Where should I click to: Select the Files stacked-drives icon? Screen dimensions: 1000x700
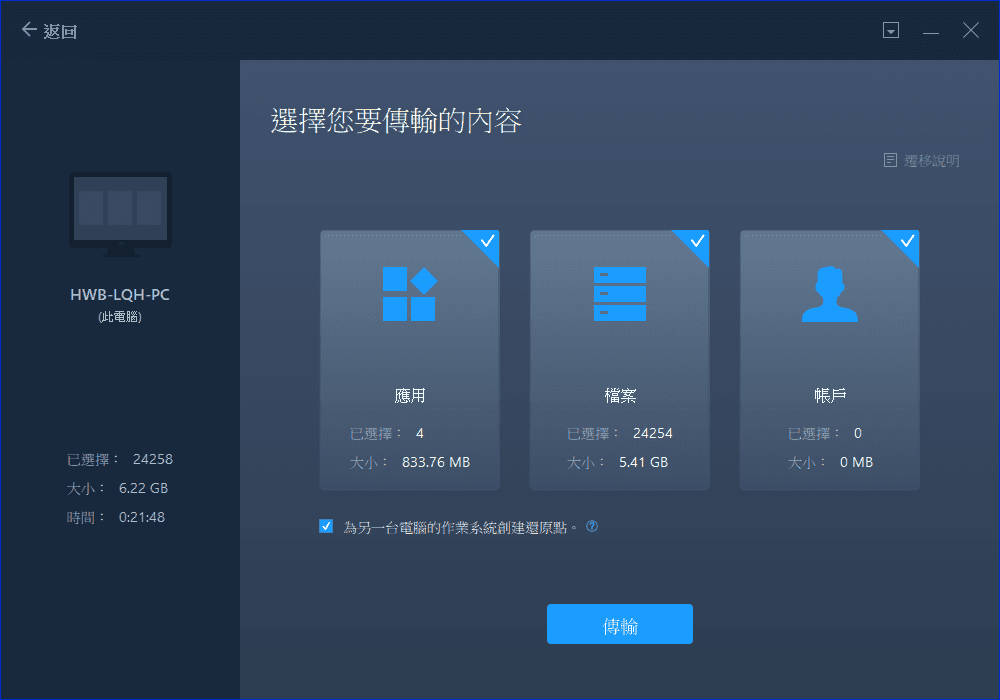pos(619,294)
